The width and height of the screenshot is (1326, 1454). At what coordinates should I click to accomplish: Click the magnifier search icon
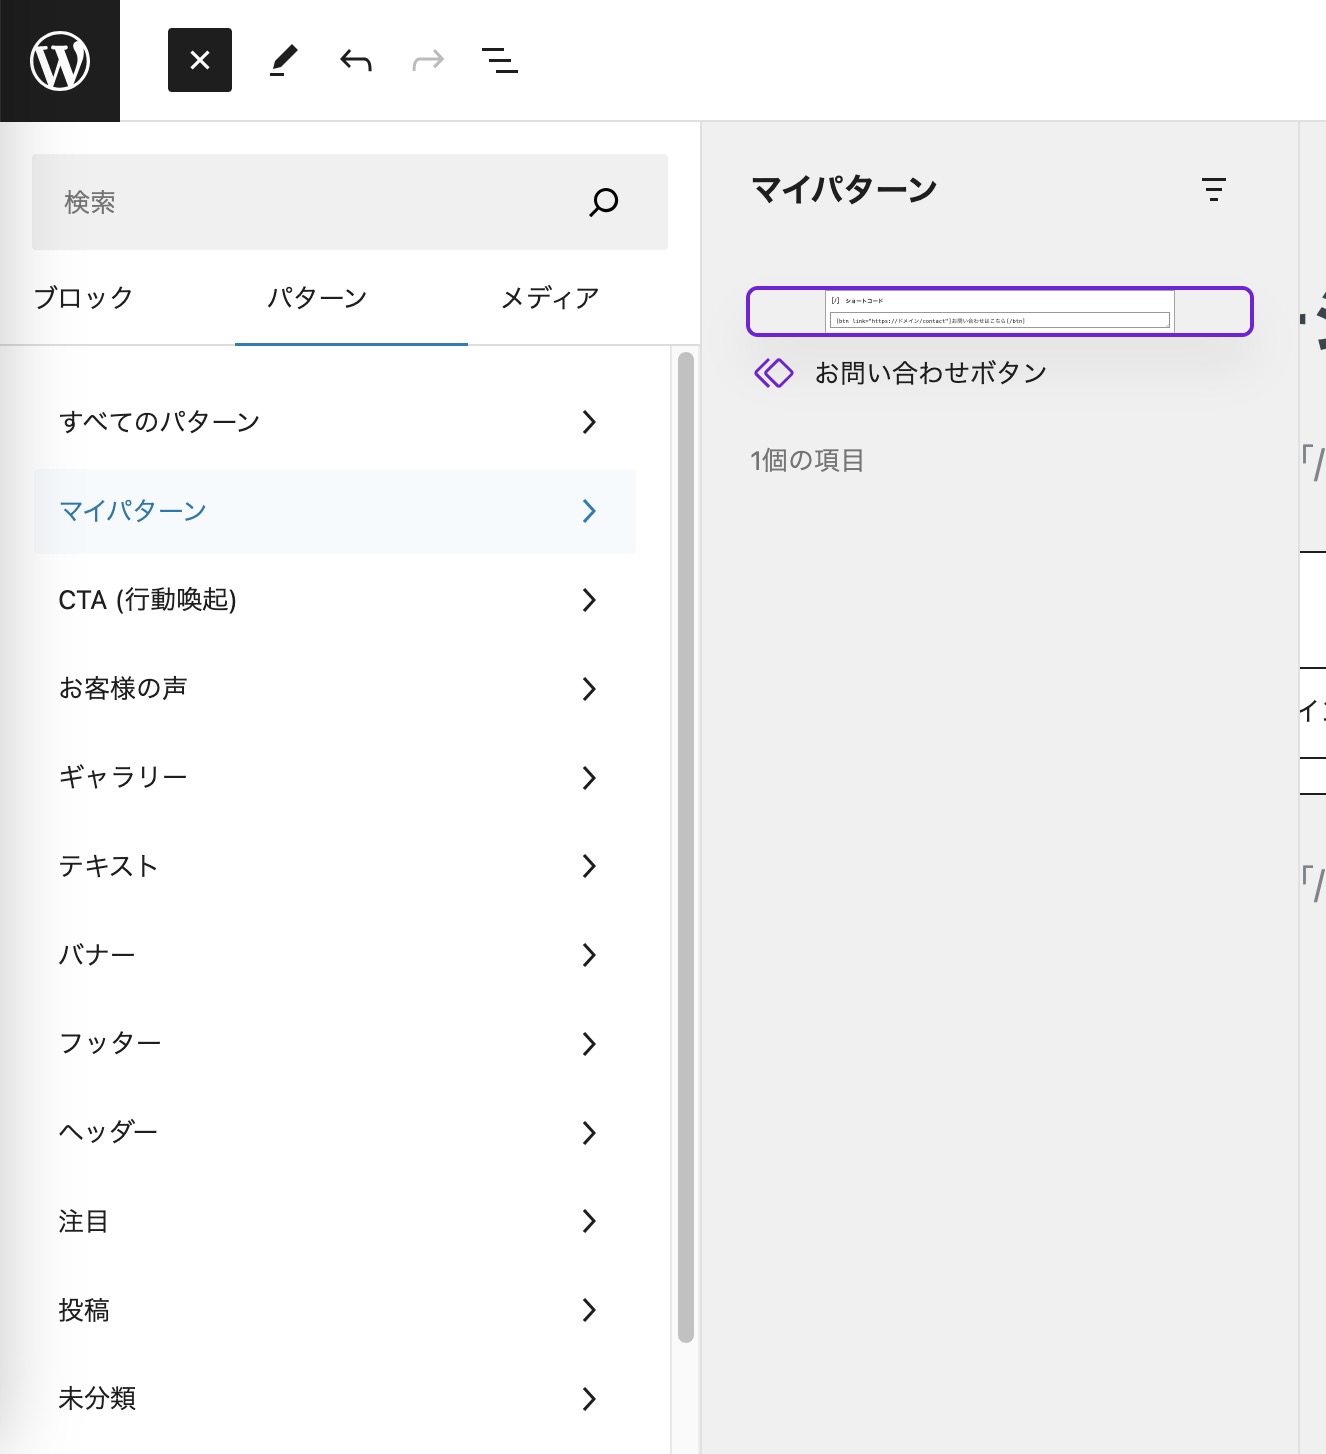(604, 202)
